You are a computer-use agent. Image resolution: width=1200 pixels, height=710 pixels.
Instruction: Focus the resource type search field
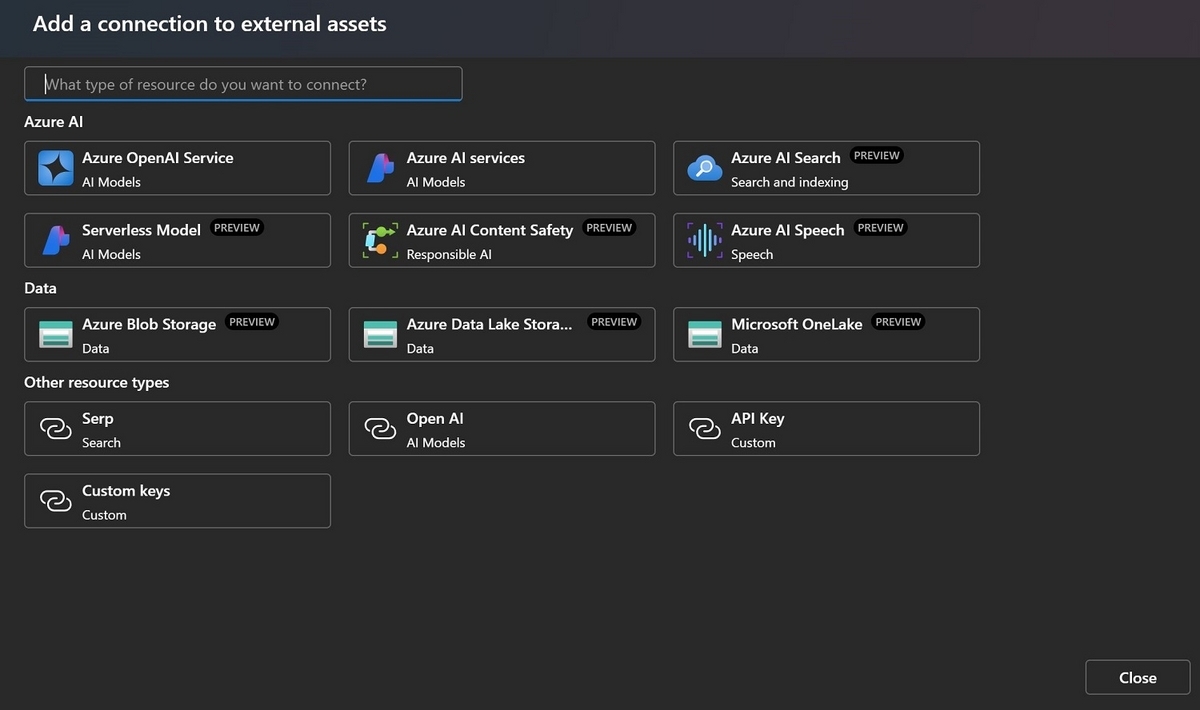[x=243, y=84]
